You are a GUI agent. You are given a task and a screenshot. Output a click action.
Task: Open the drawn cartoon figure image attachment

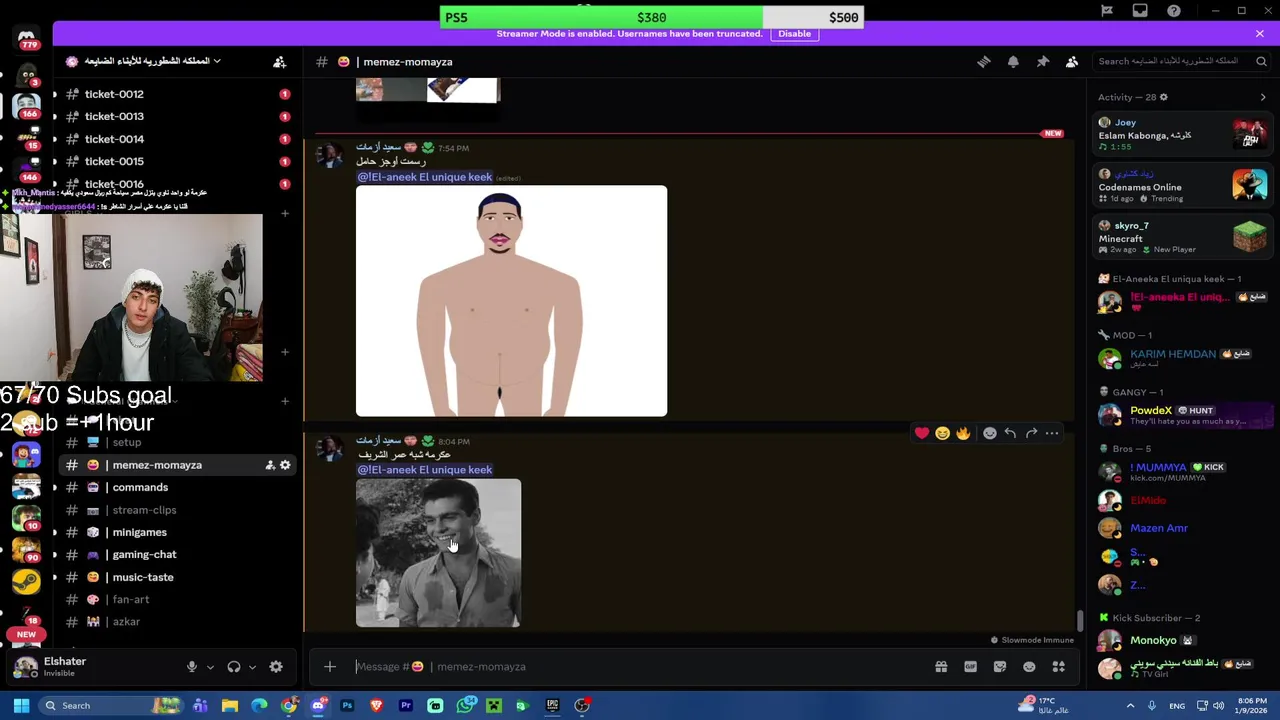click(511, 301)
